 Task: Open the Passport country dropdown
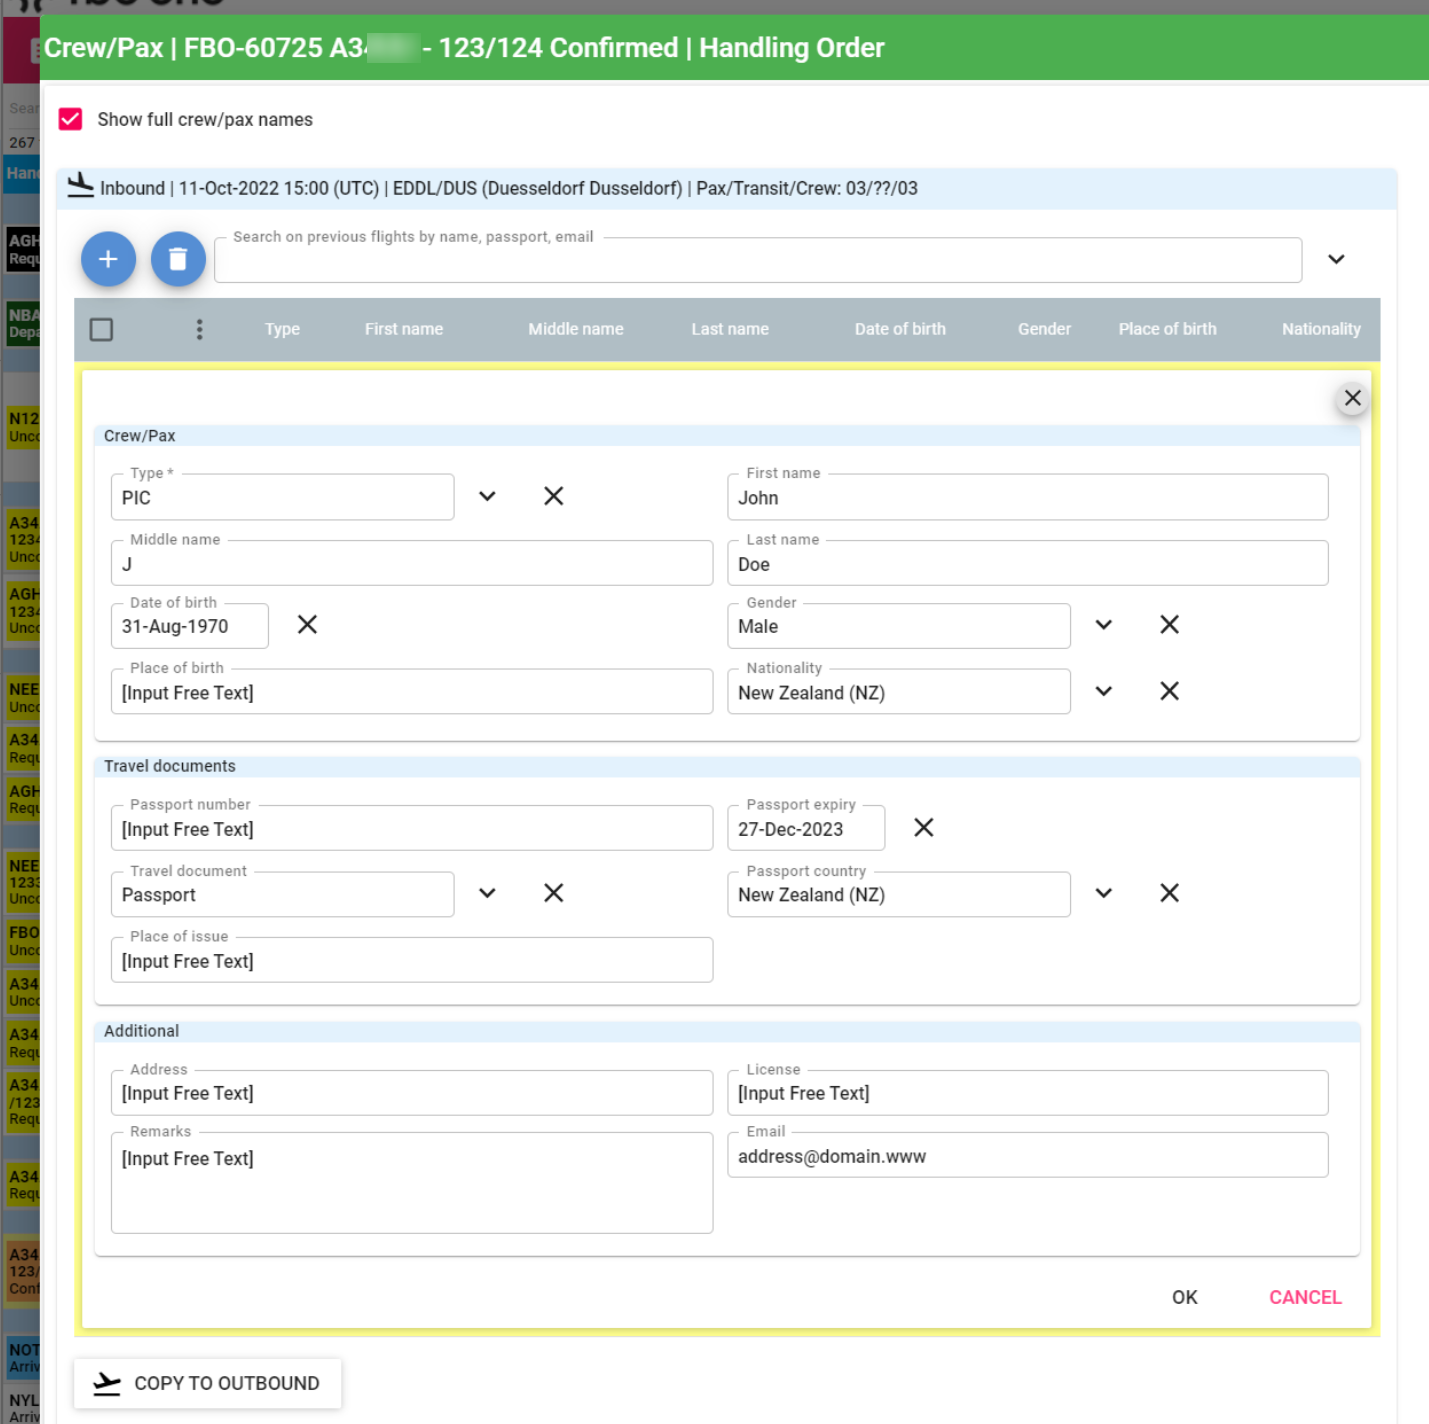[1103, 893]
